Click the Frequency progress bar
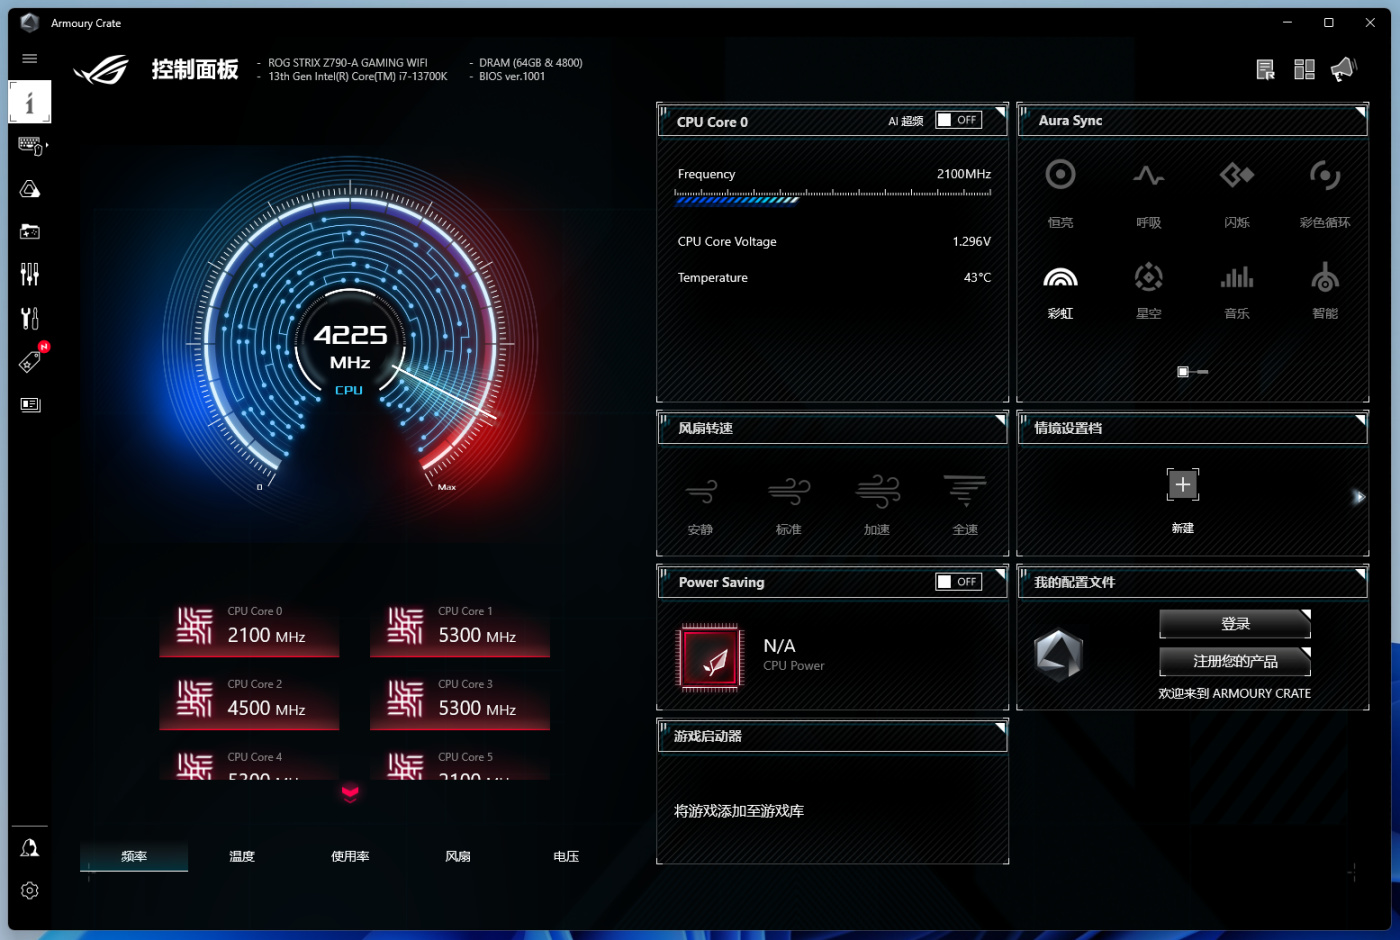 click(833, 197)
